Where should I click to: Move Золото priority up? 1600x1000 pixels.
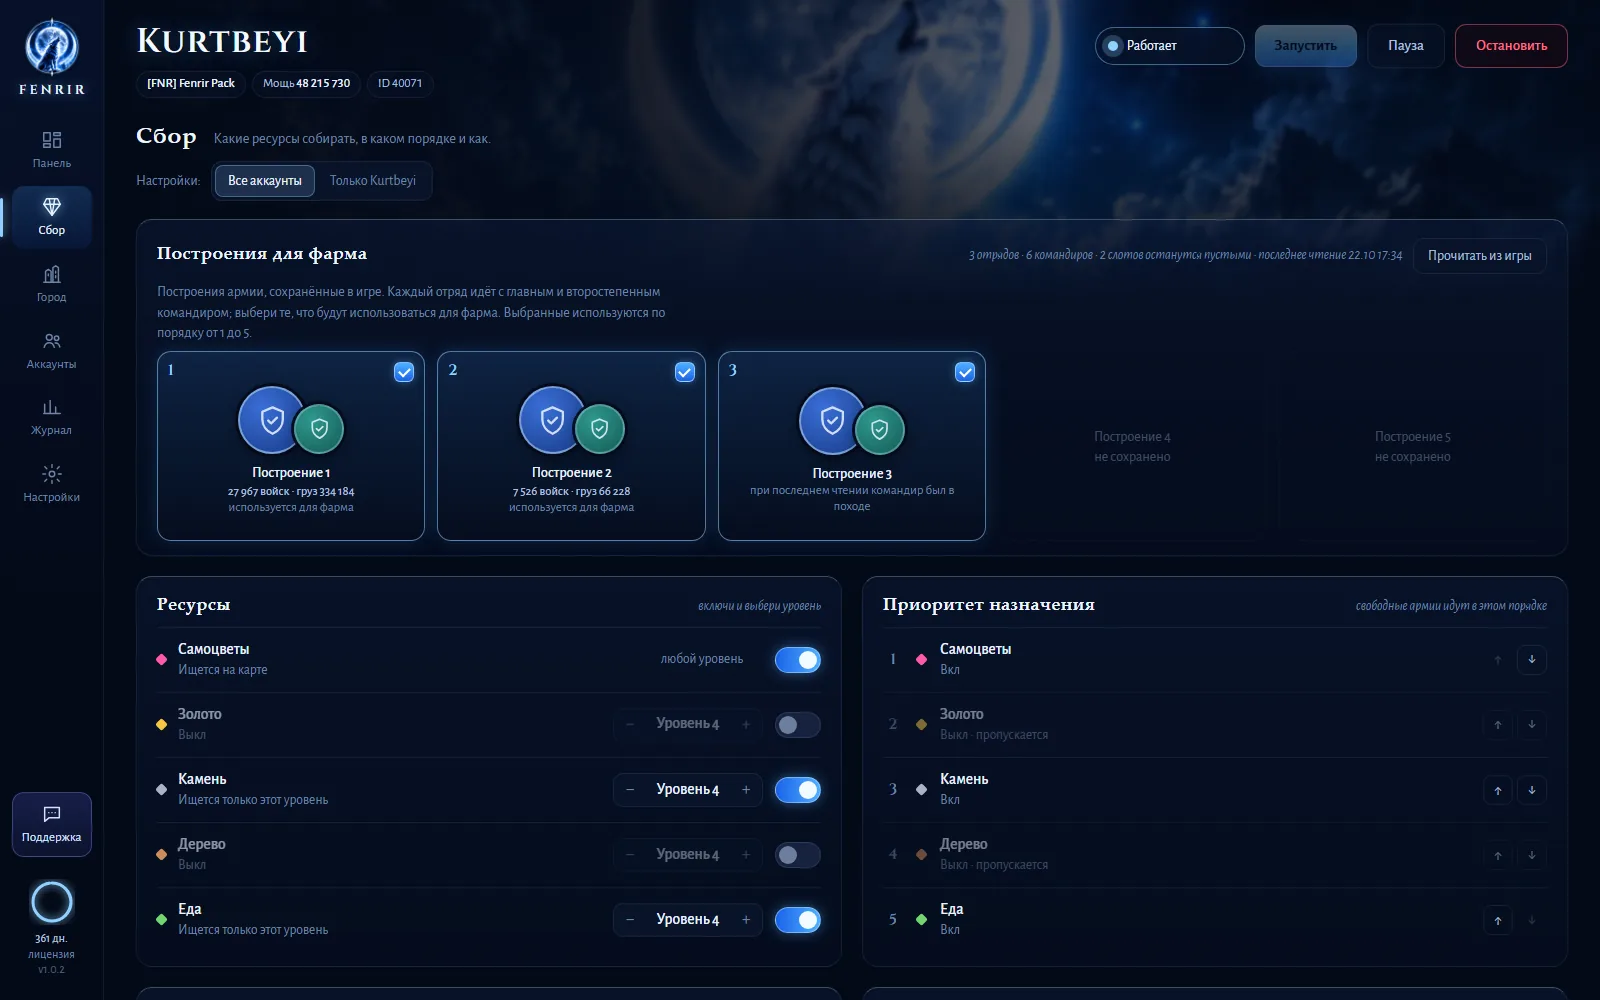(x=1497, y=724)
